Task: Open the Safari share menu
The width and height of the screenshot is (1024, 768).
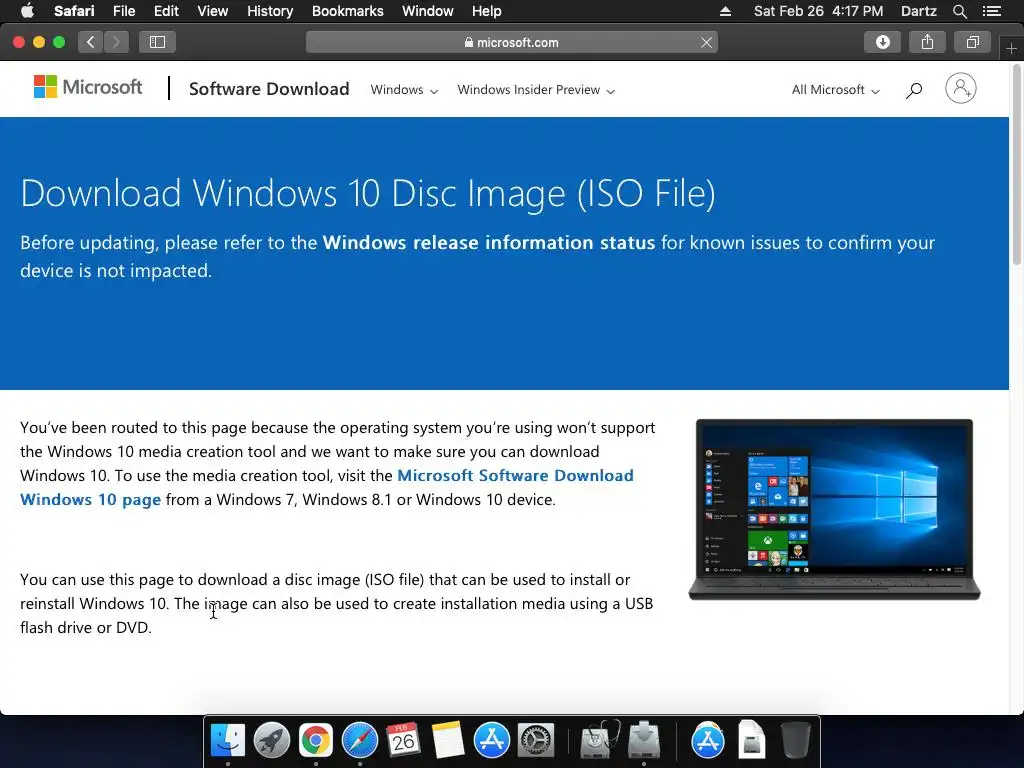Action: pos(927,42)
